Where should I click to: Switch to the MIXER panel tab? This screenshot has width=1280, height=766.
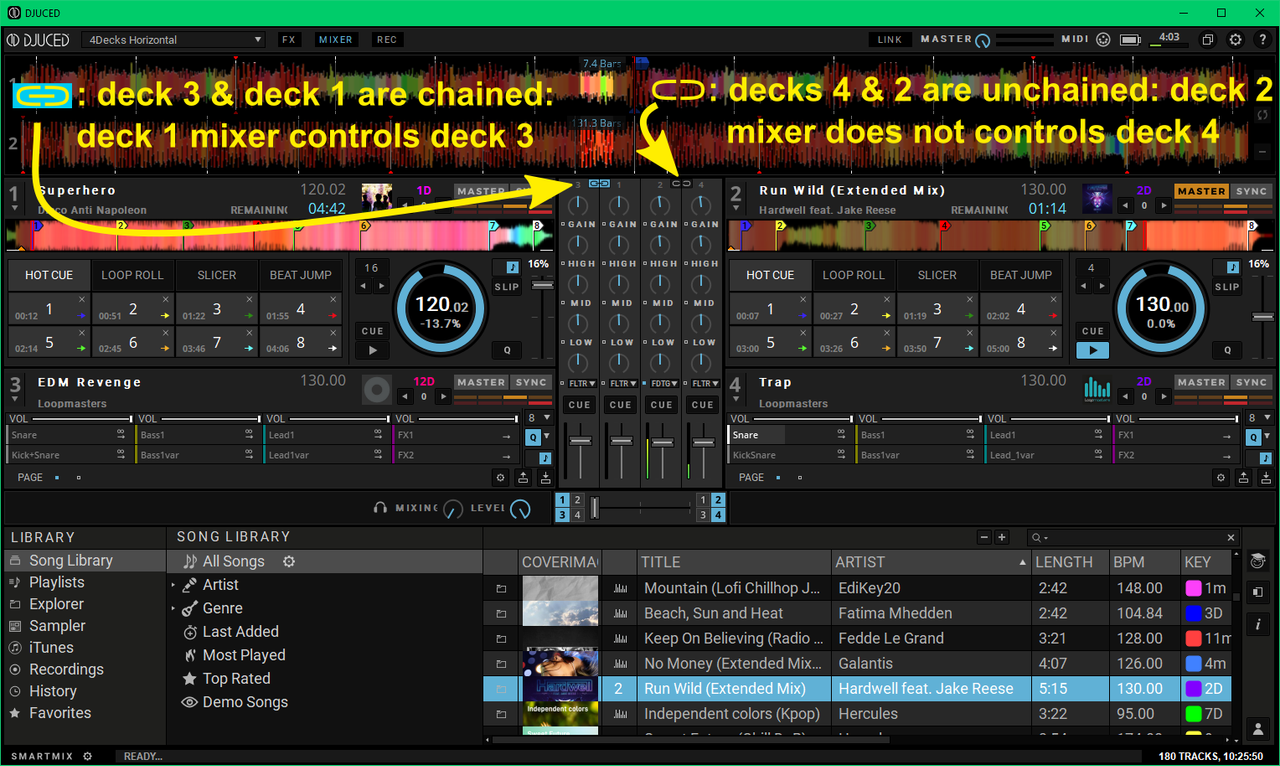point(336,40)
